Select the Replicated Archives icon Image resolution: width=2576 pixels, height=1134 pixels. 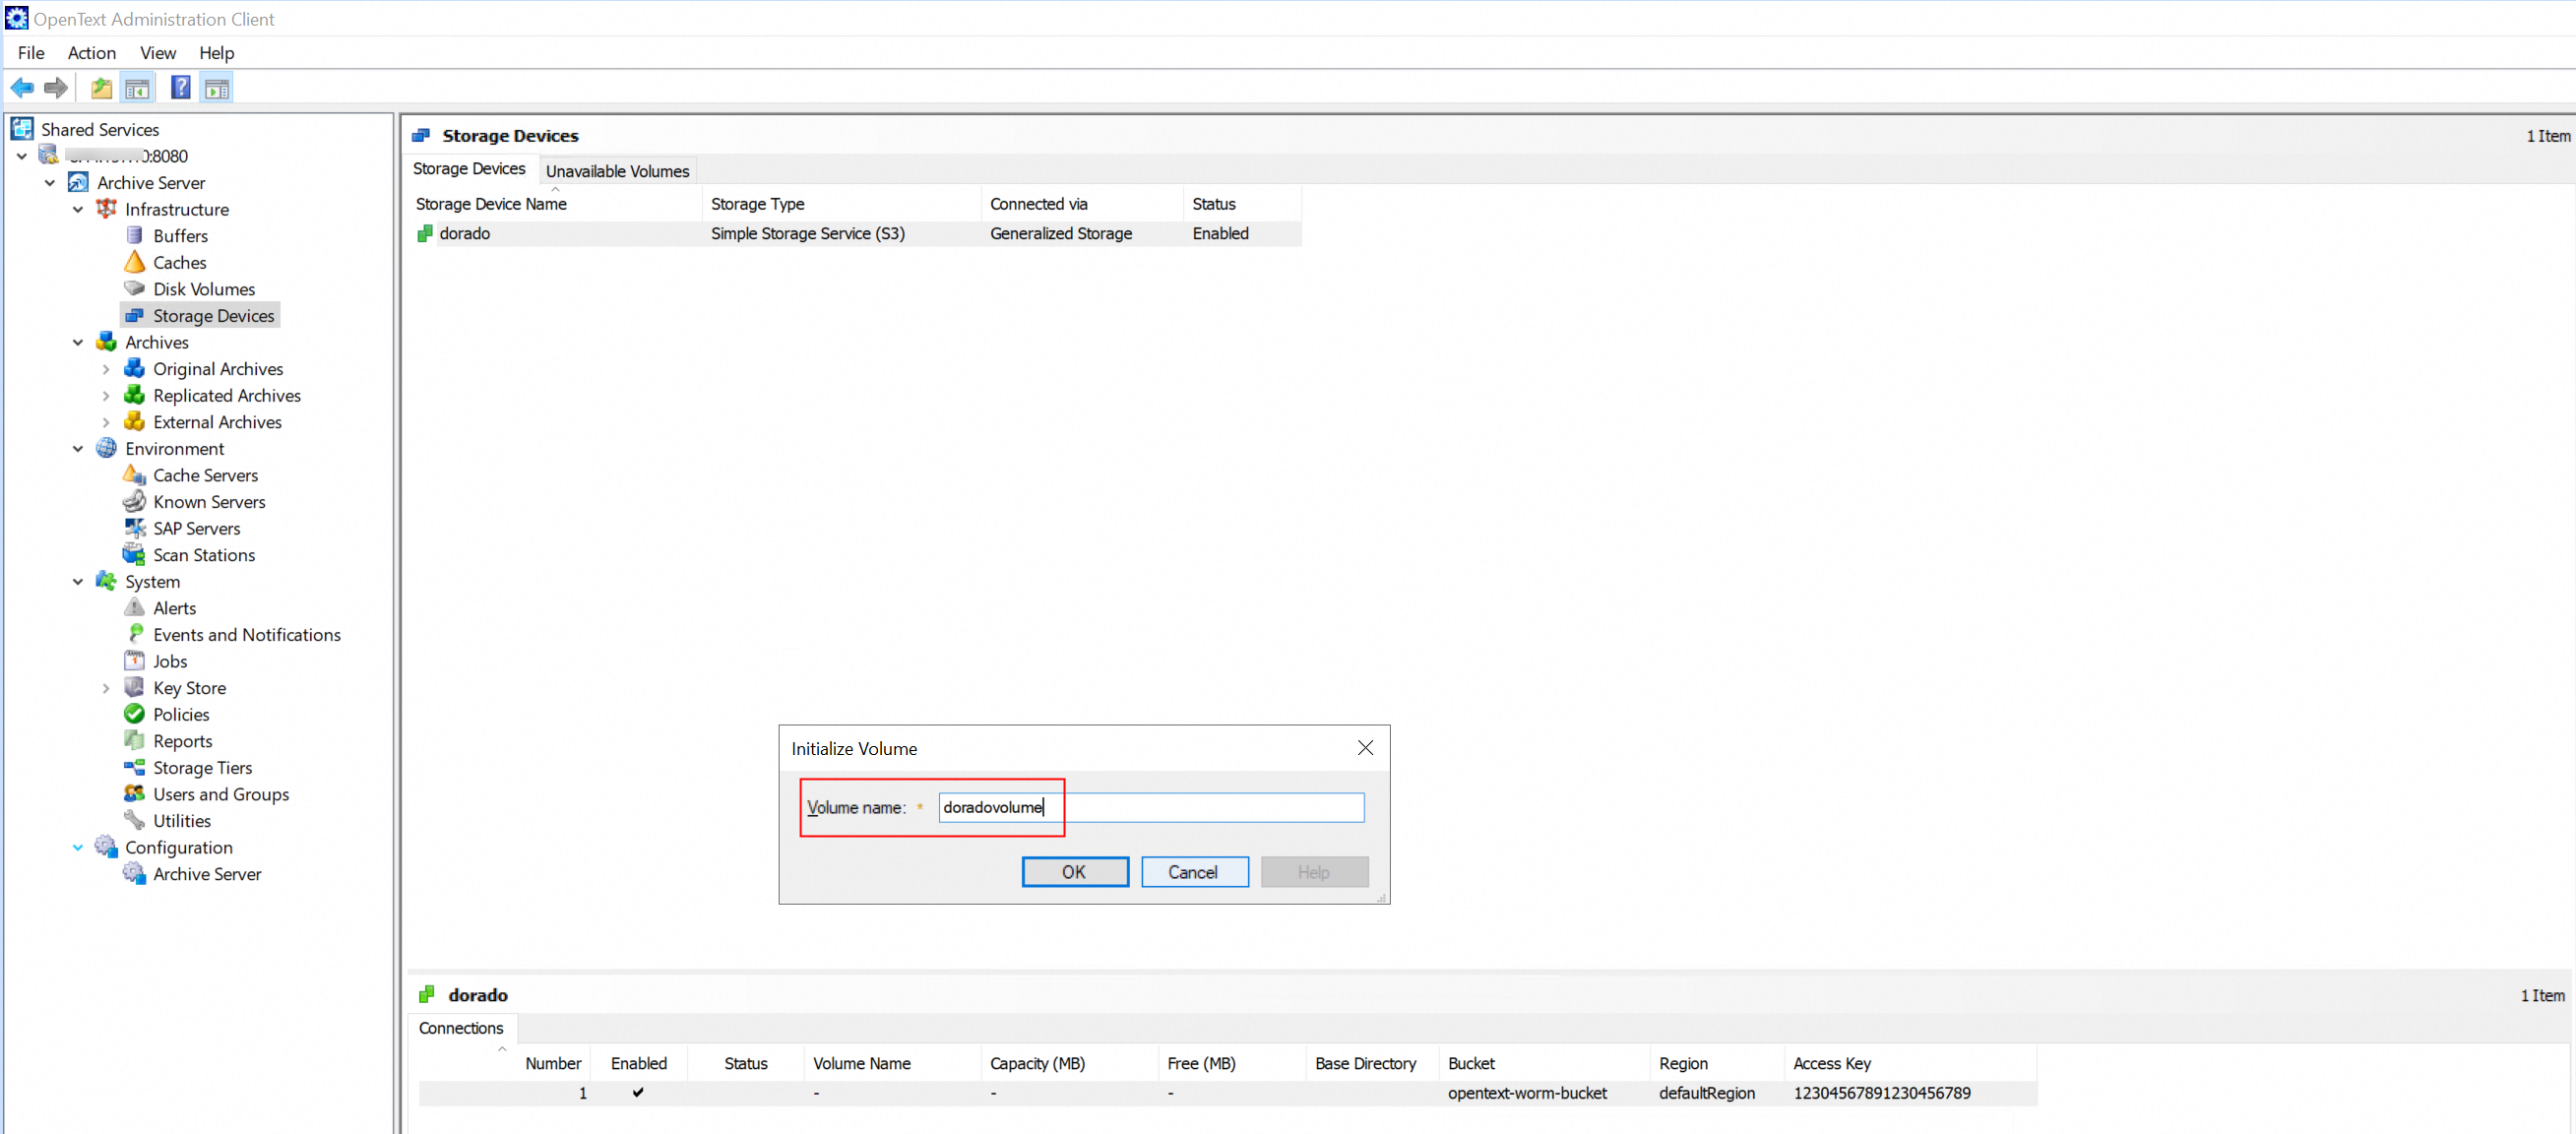point(134,395)
